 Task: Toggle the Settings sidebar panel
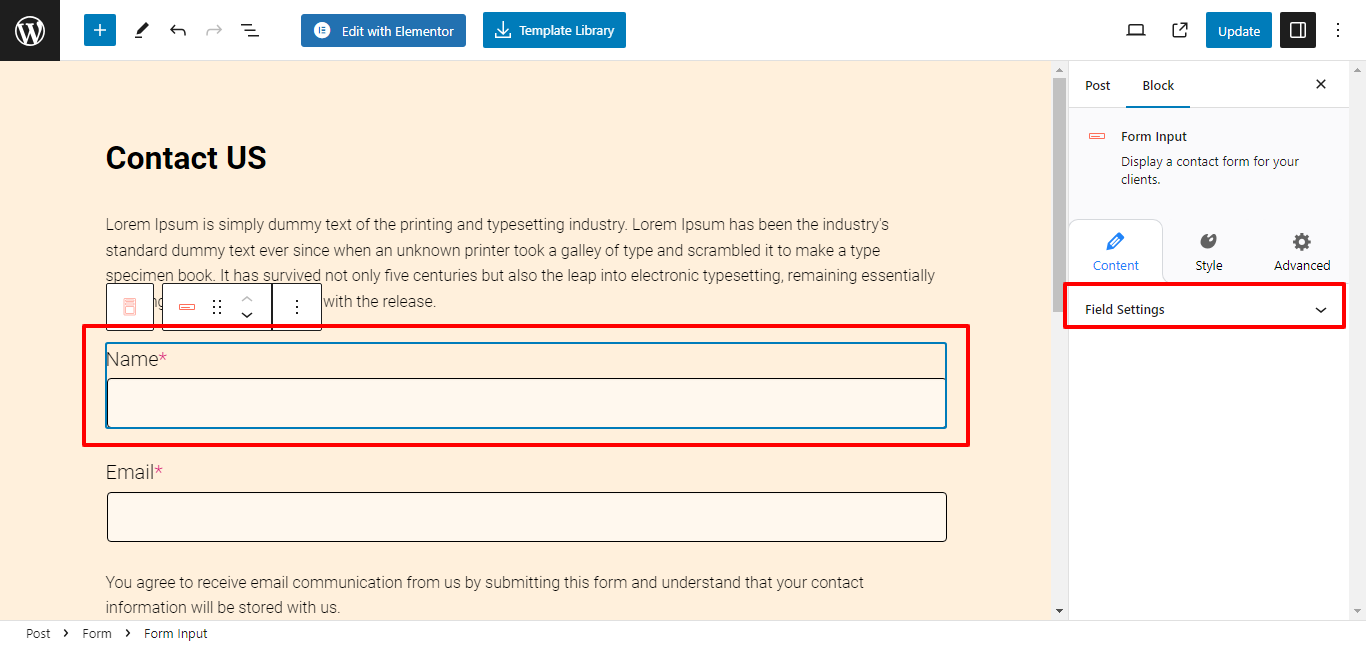coord(1298,30)
